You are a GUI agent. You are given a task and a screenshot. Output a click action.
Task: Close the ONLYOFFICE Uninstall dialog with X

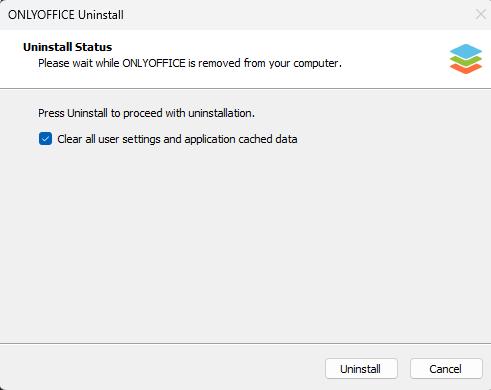coord(481,14)
